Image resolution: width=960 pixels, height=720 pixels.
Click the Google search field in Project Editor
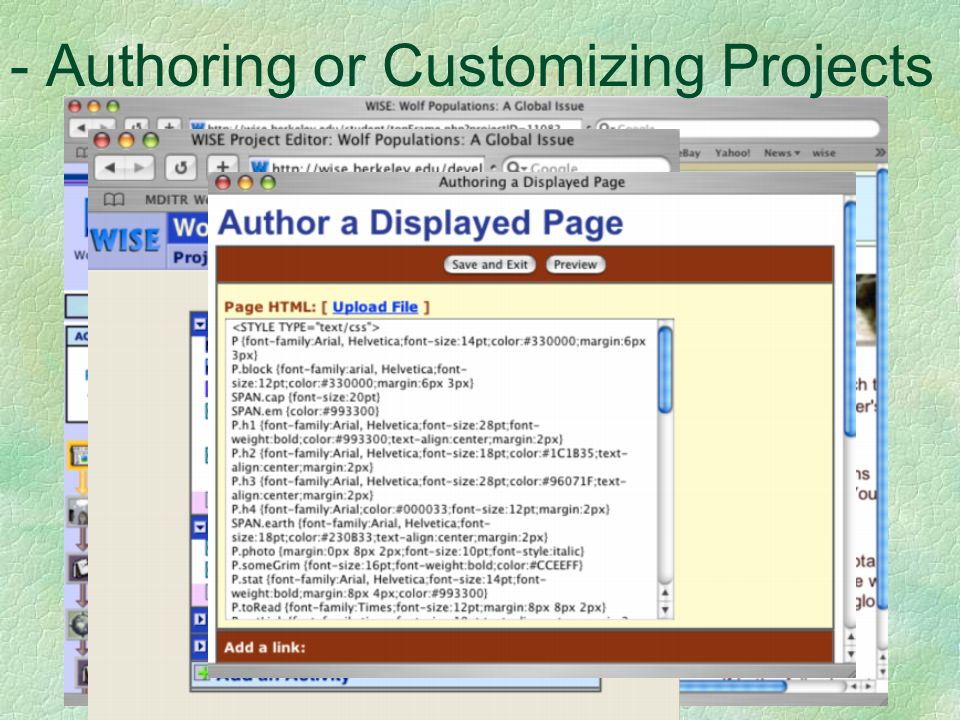[587, 168]
